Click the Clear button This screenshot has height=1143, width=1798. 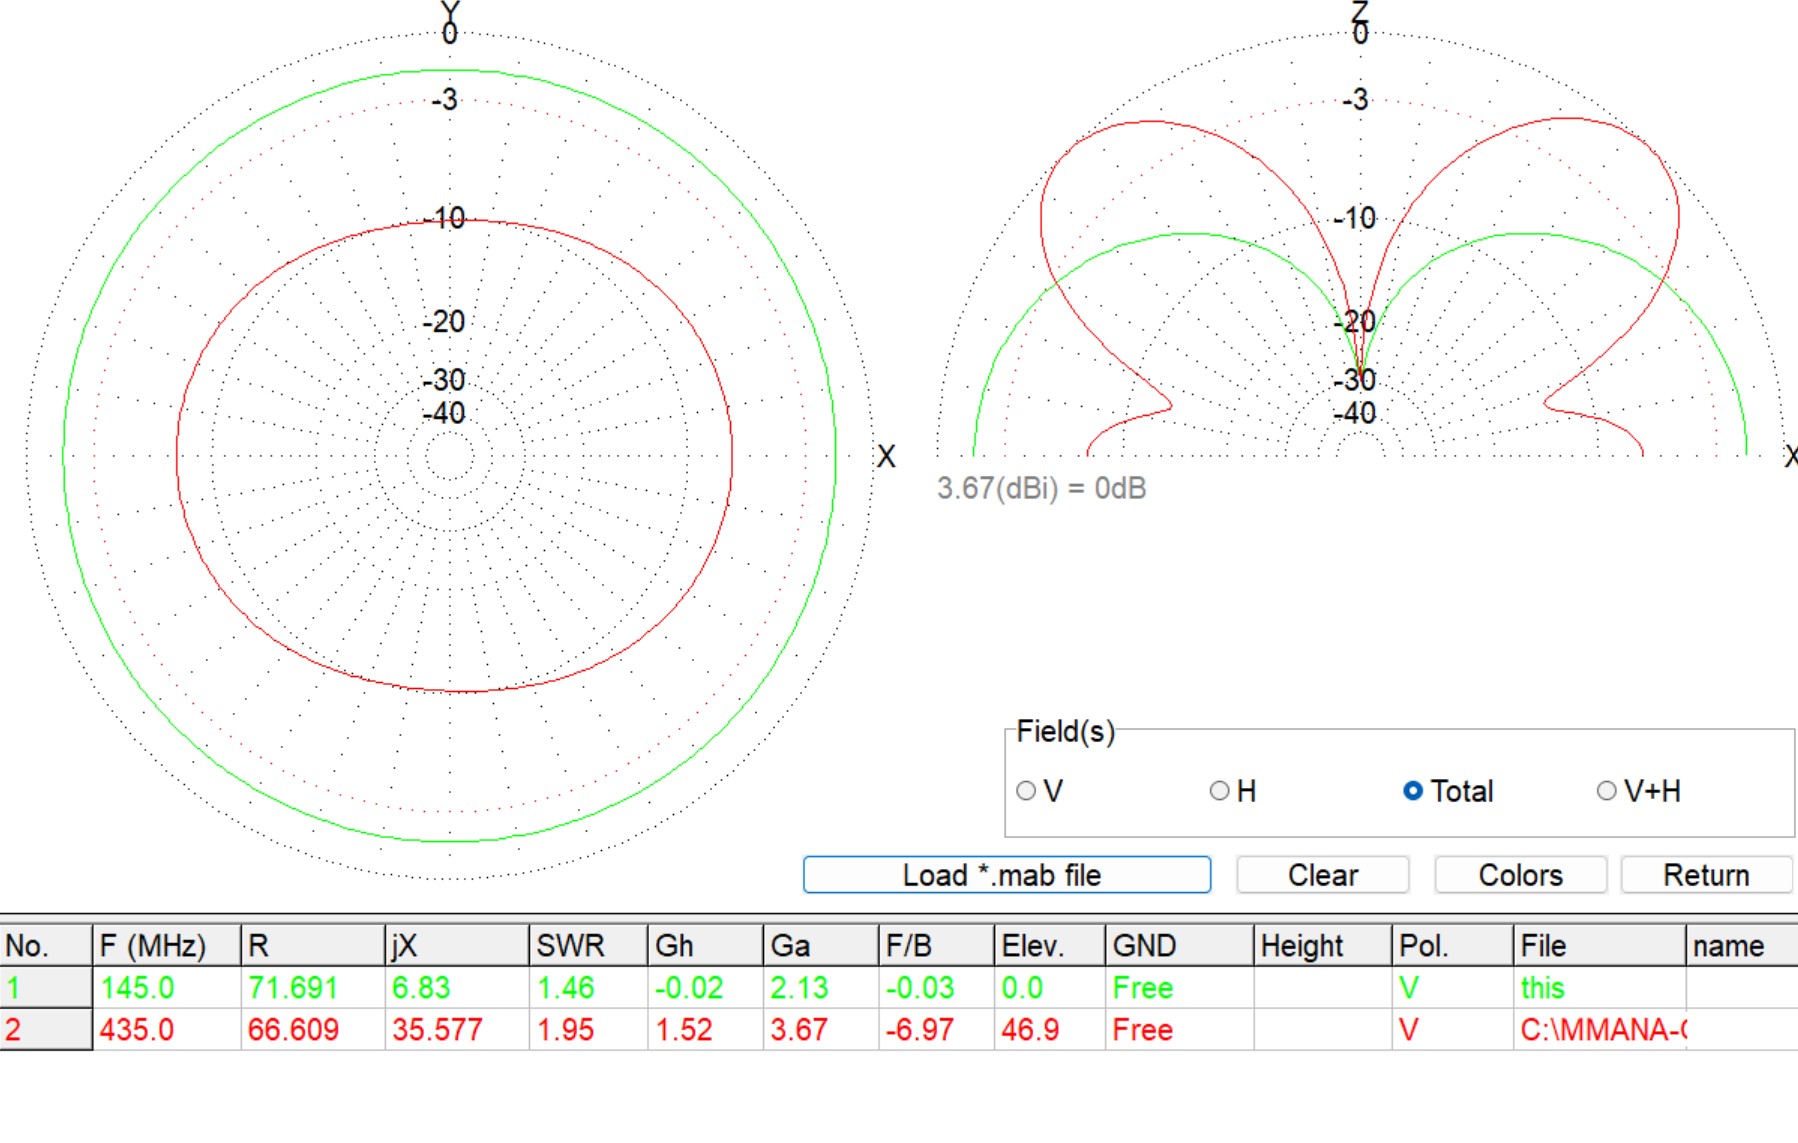point(1322,875)
